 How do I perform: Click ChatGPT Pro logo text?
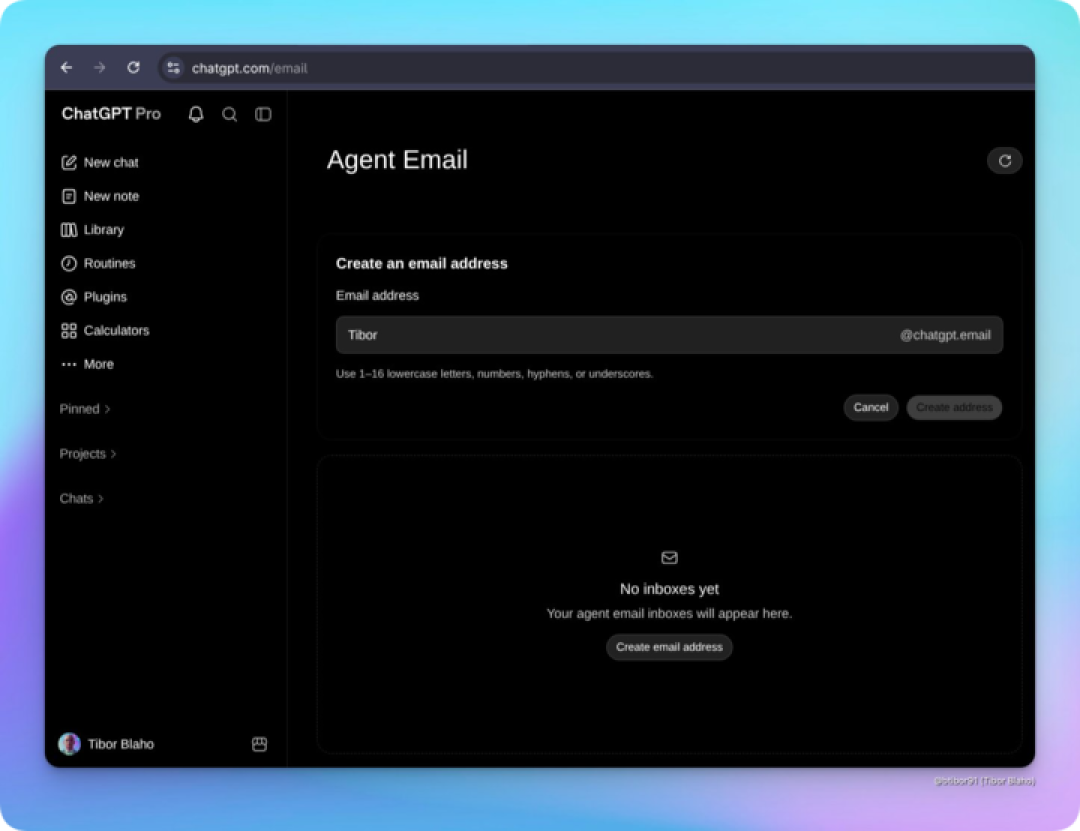[111, 114]
